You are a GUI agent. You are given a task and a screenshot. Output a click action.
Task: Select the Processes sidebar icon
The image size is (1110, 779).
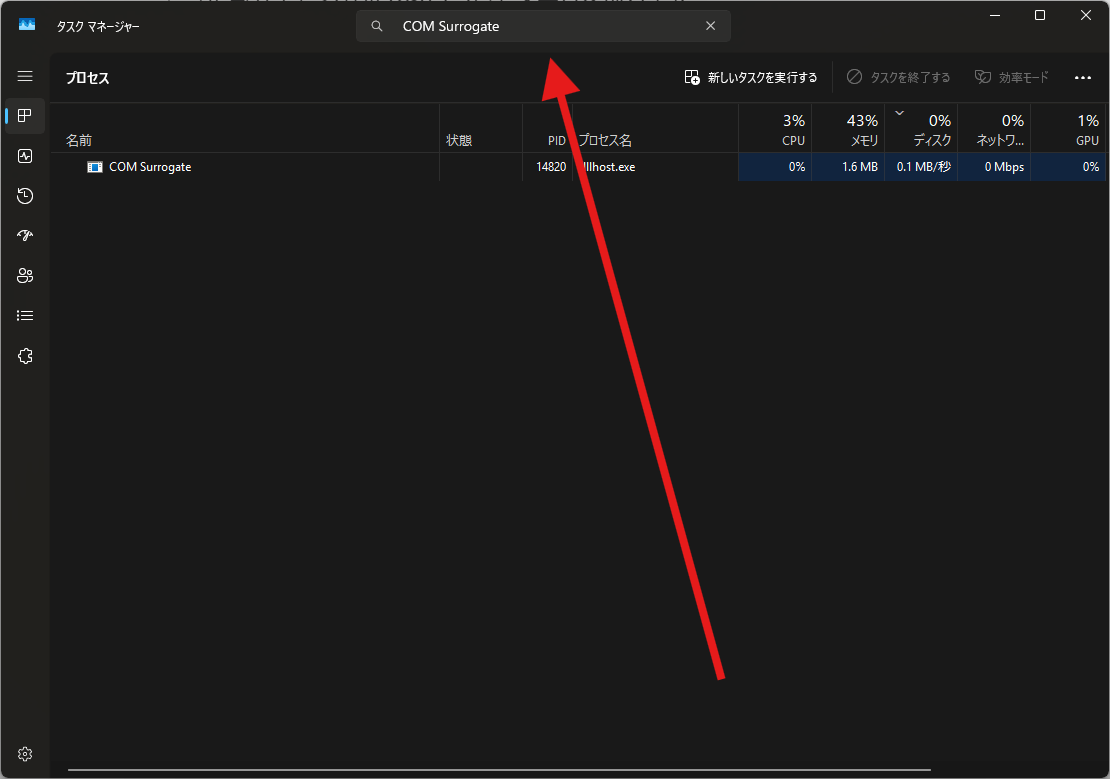click(x=25, y=116)
